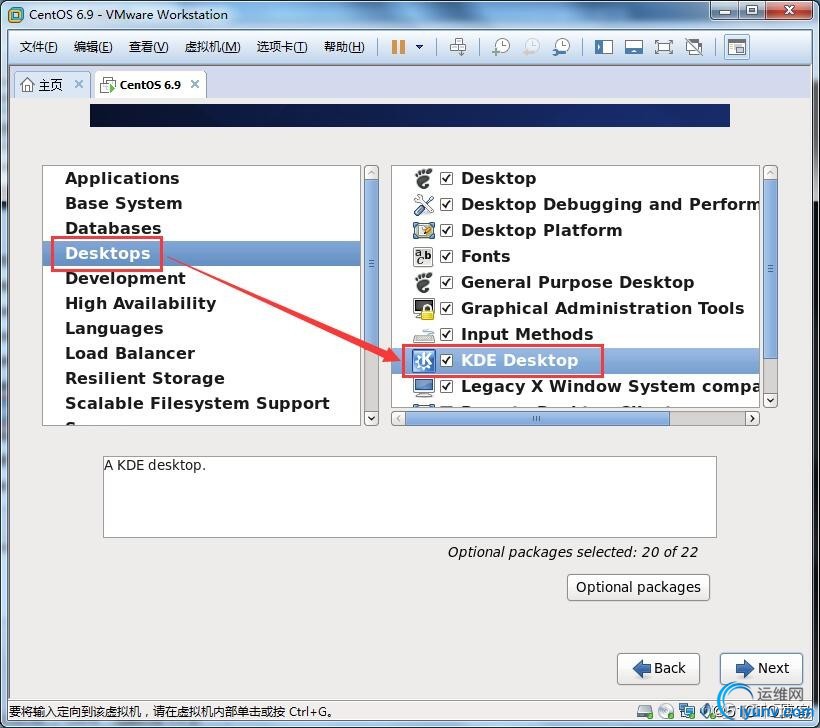The image size is (820, 728).
Task: Open the power options dropdown arrow
Action: click(x=419, y=47)
